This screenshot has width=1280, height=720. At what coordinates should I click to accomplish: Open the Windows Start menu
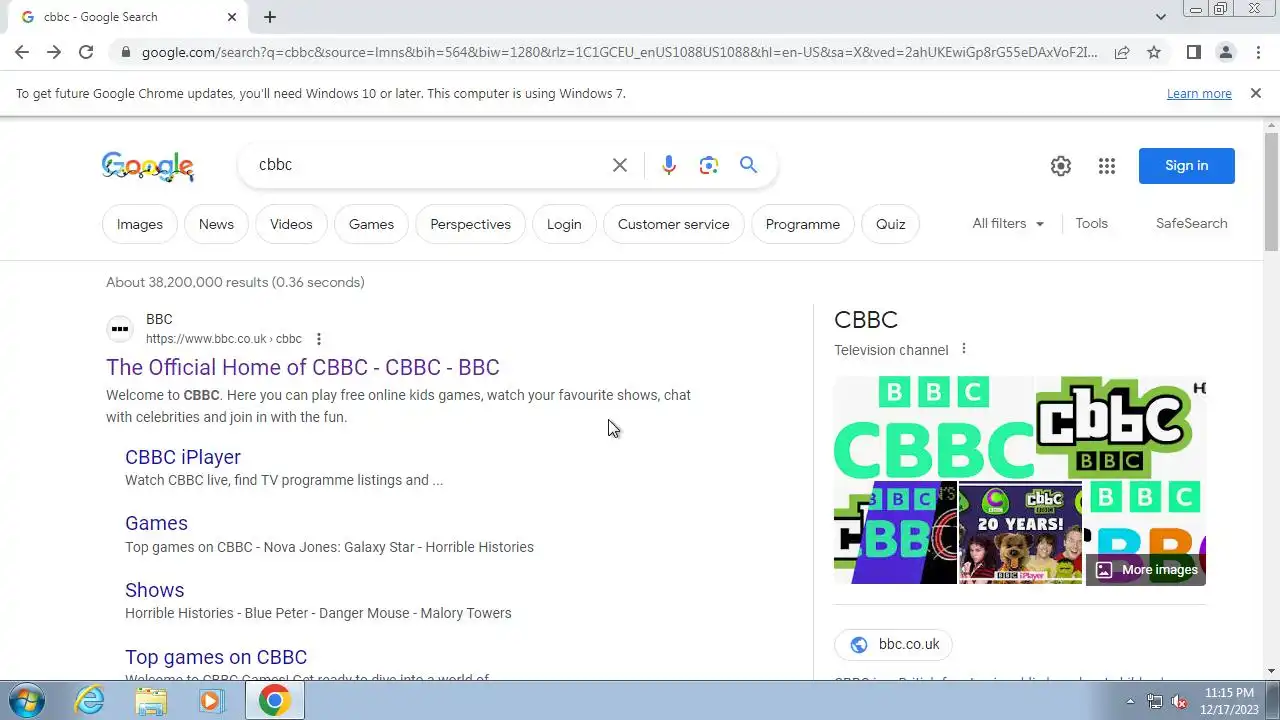(x=27, y=700)
